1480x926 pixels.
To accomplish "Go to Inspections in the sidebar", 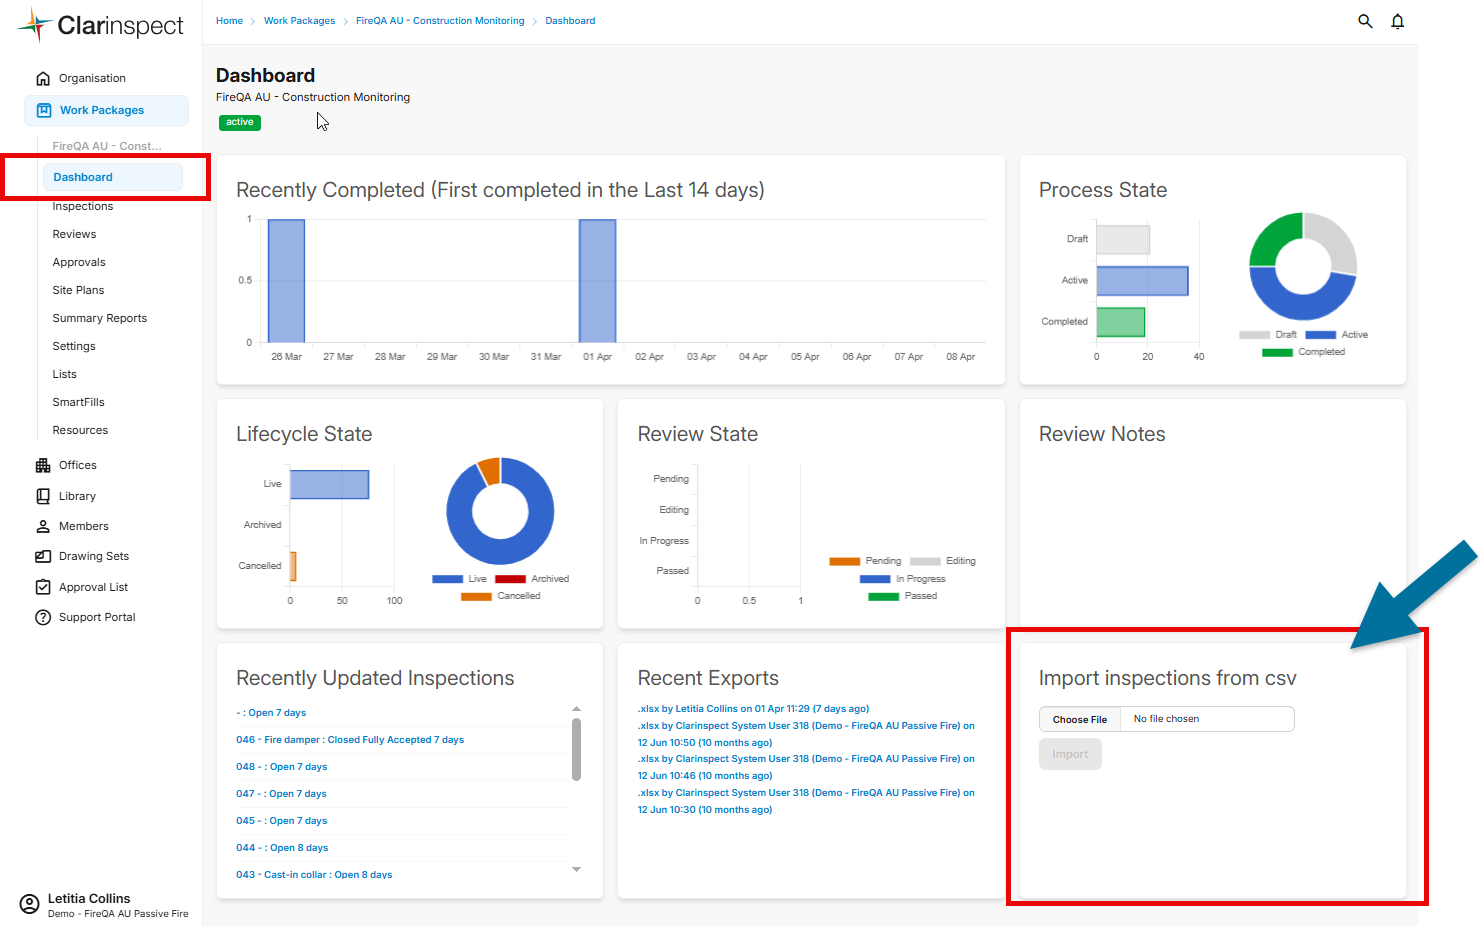I will pyautogui.click(x=83, y=206).
